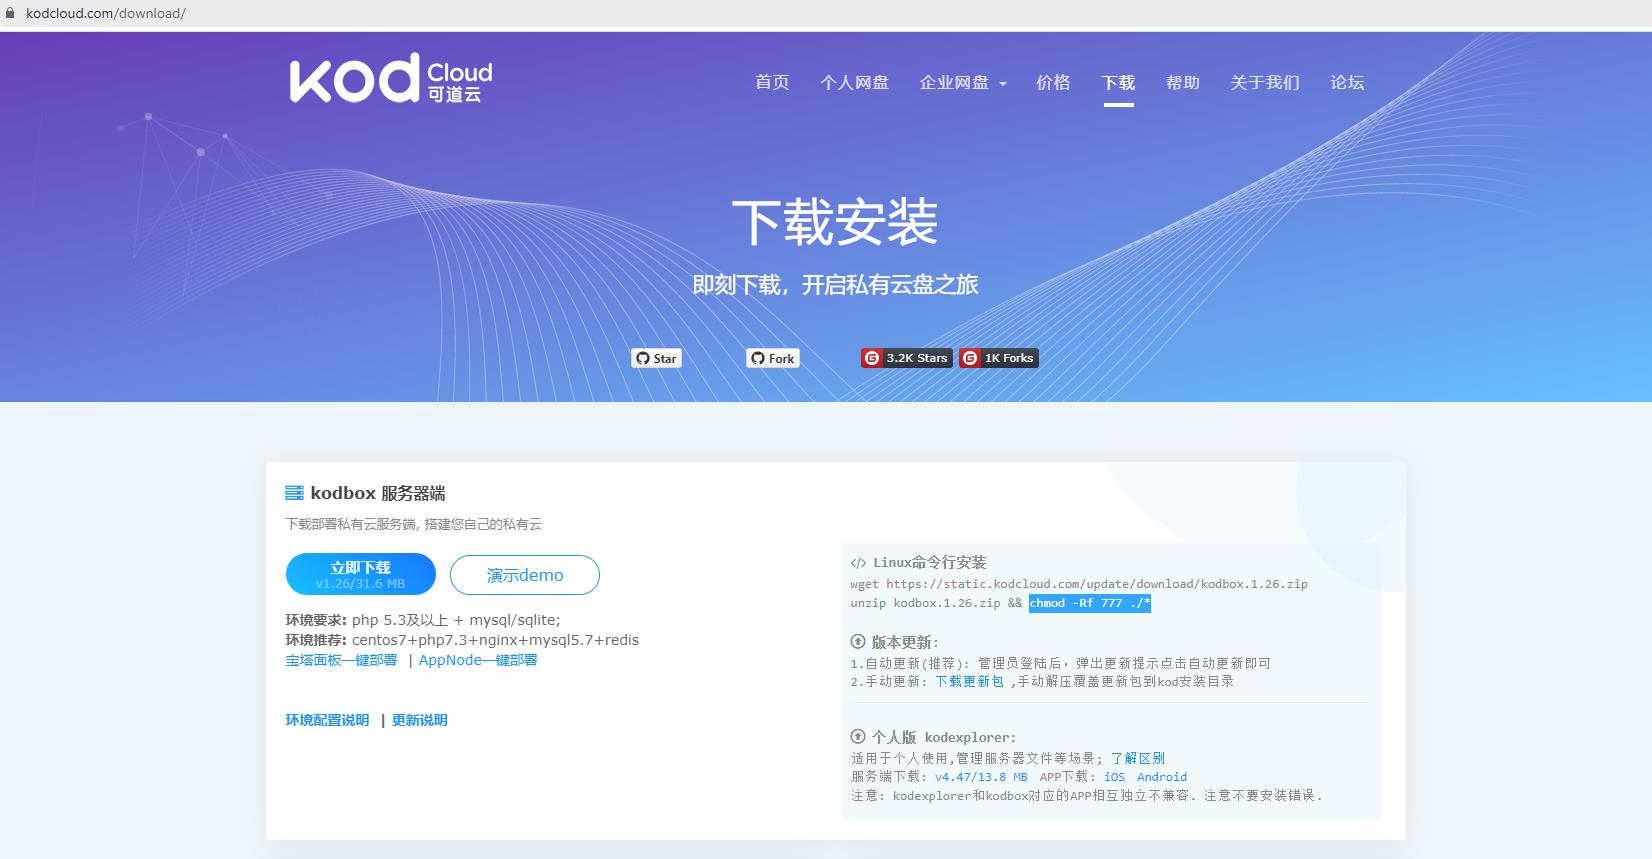Download kodexplorer v4.47/13.8 MB server
The height and width of the screenshot is (859, 1652).
coord(981,777)
